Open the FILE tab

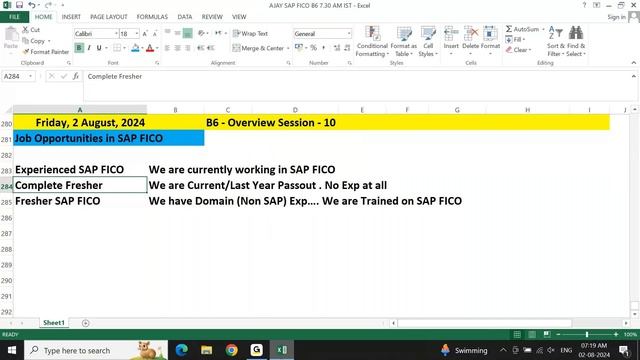tap(14, 17)
